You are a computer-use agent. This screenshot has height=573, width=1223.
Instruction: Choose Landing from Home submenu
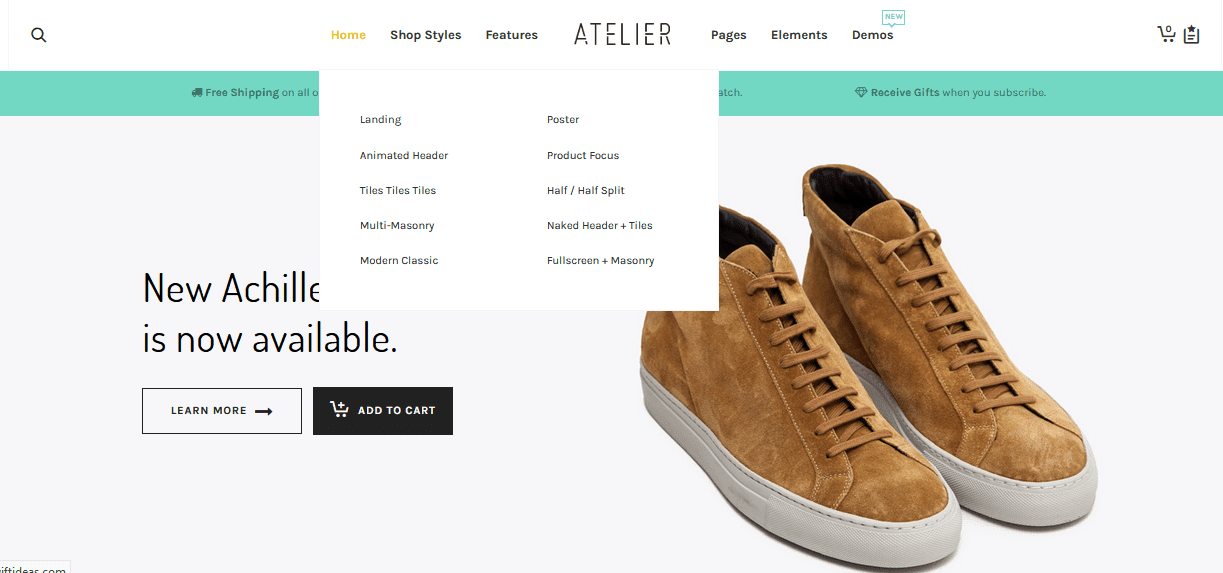[x=380, y=120]
